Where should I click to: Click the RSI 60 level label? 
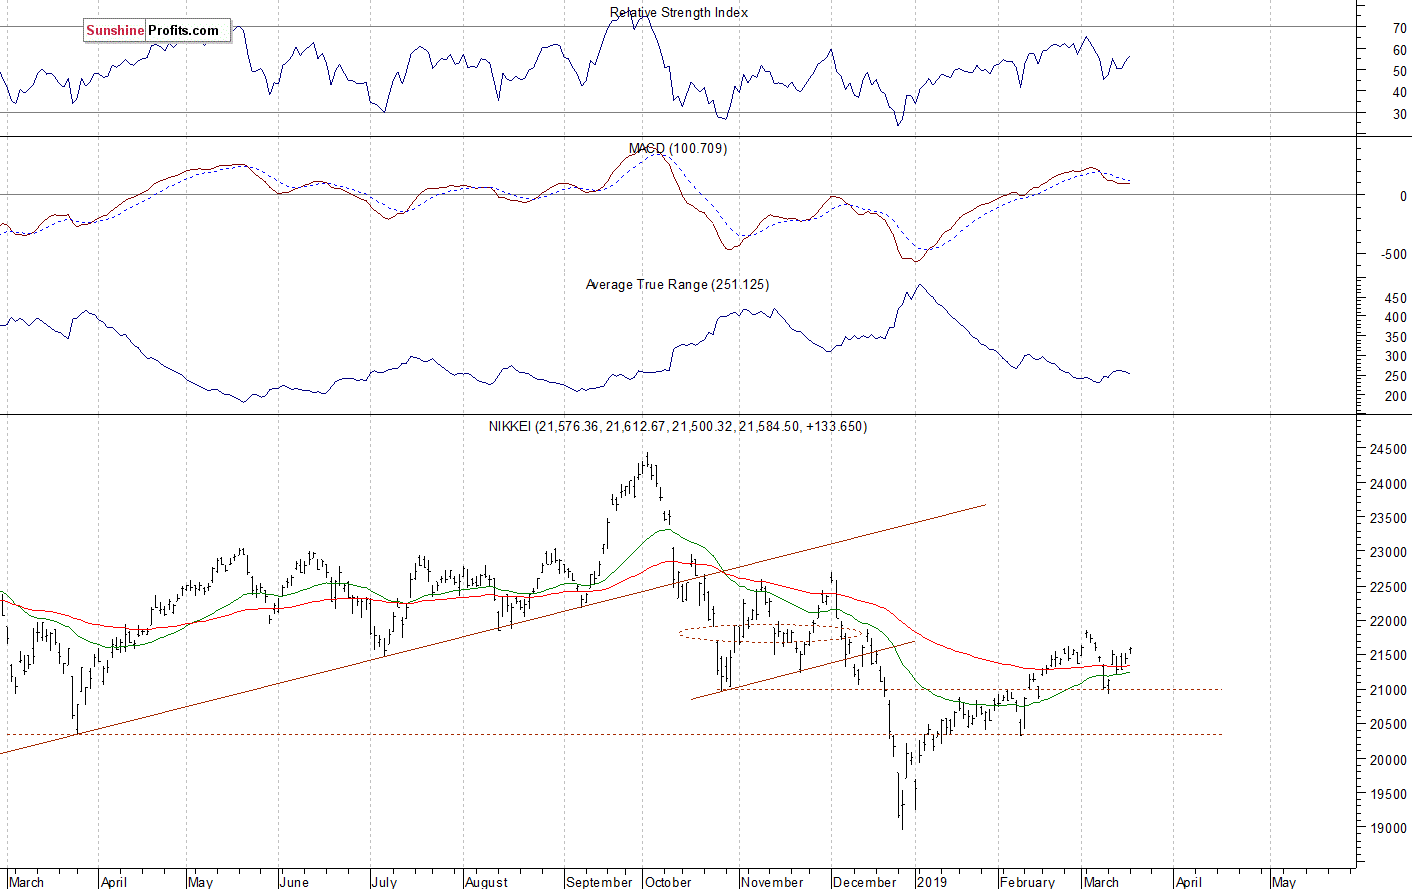coord(1400,50)
